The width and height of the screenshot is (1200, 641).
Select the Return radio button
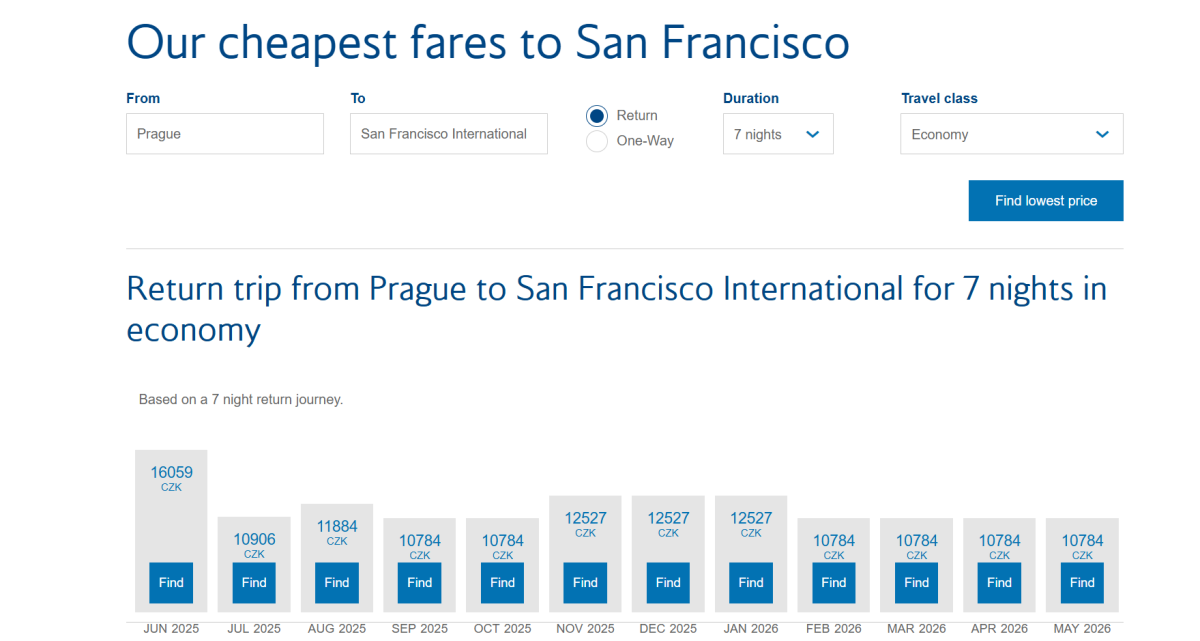coord(597,116)
